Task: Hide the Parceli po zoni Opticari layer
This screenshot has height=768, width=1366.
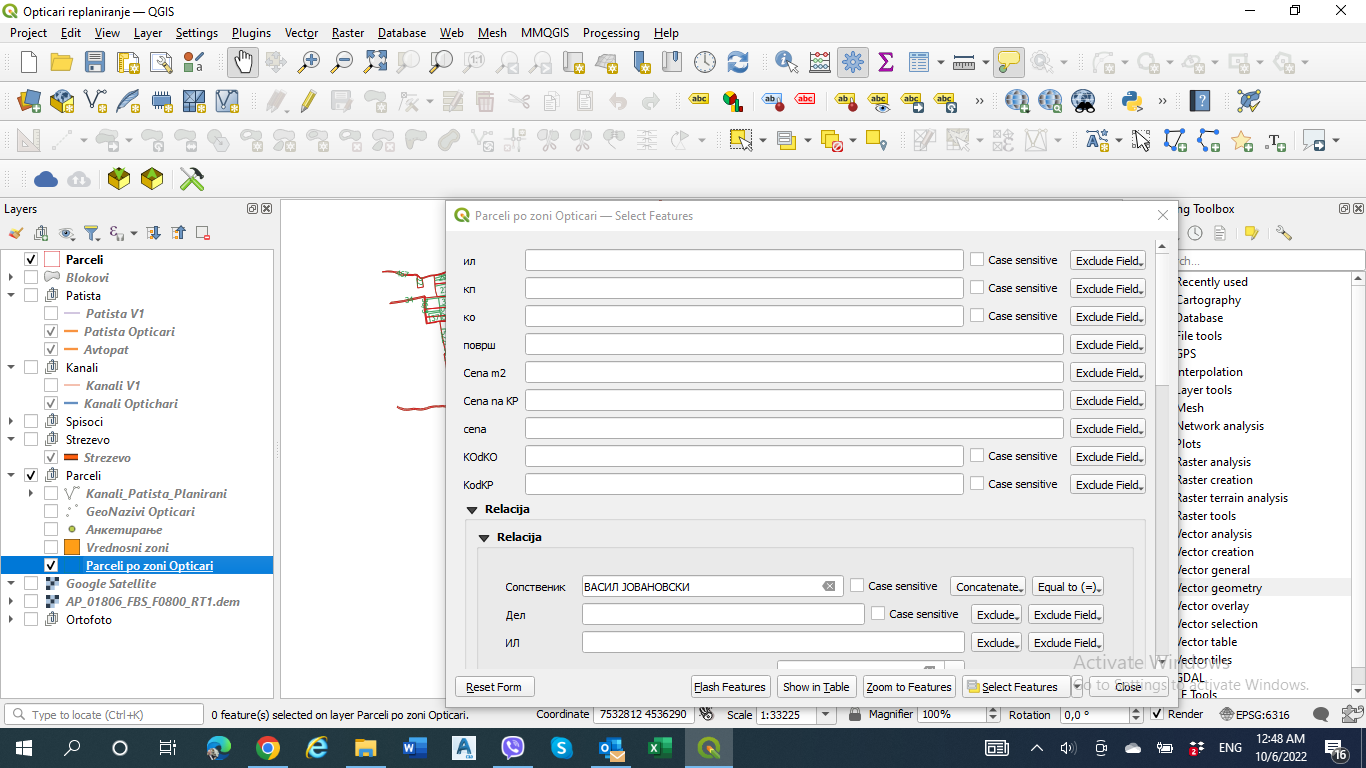Action: (49, 565)
